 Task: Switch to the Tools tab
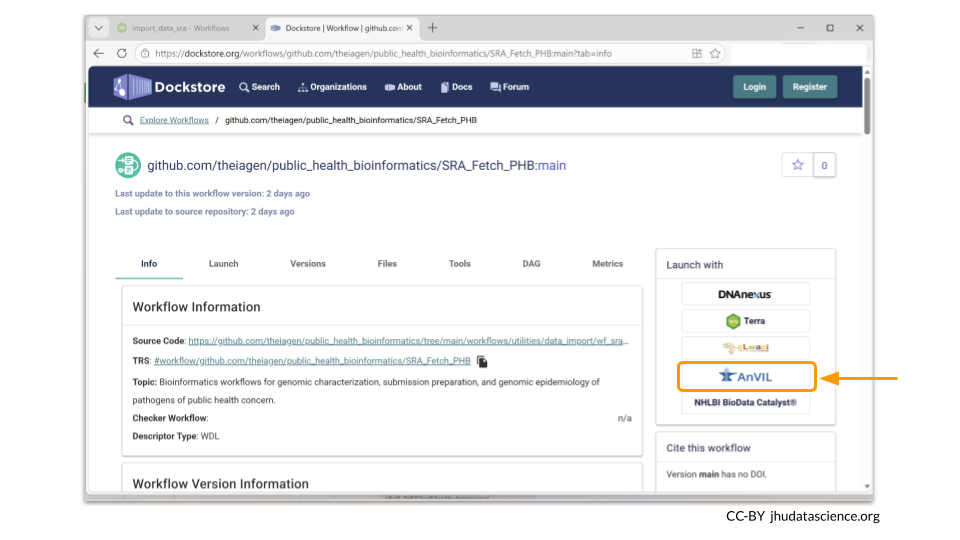pyautogui.click(x=459, y=264)
